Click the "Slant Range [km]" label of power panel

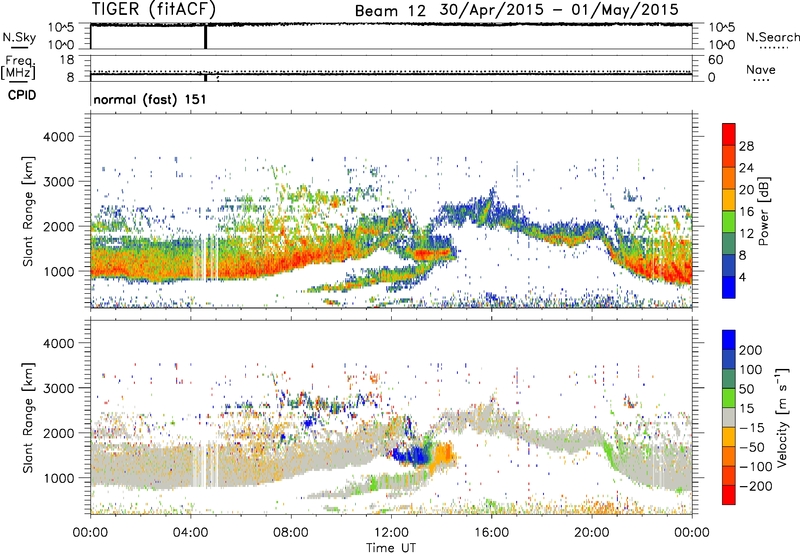tap(28, 211)
